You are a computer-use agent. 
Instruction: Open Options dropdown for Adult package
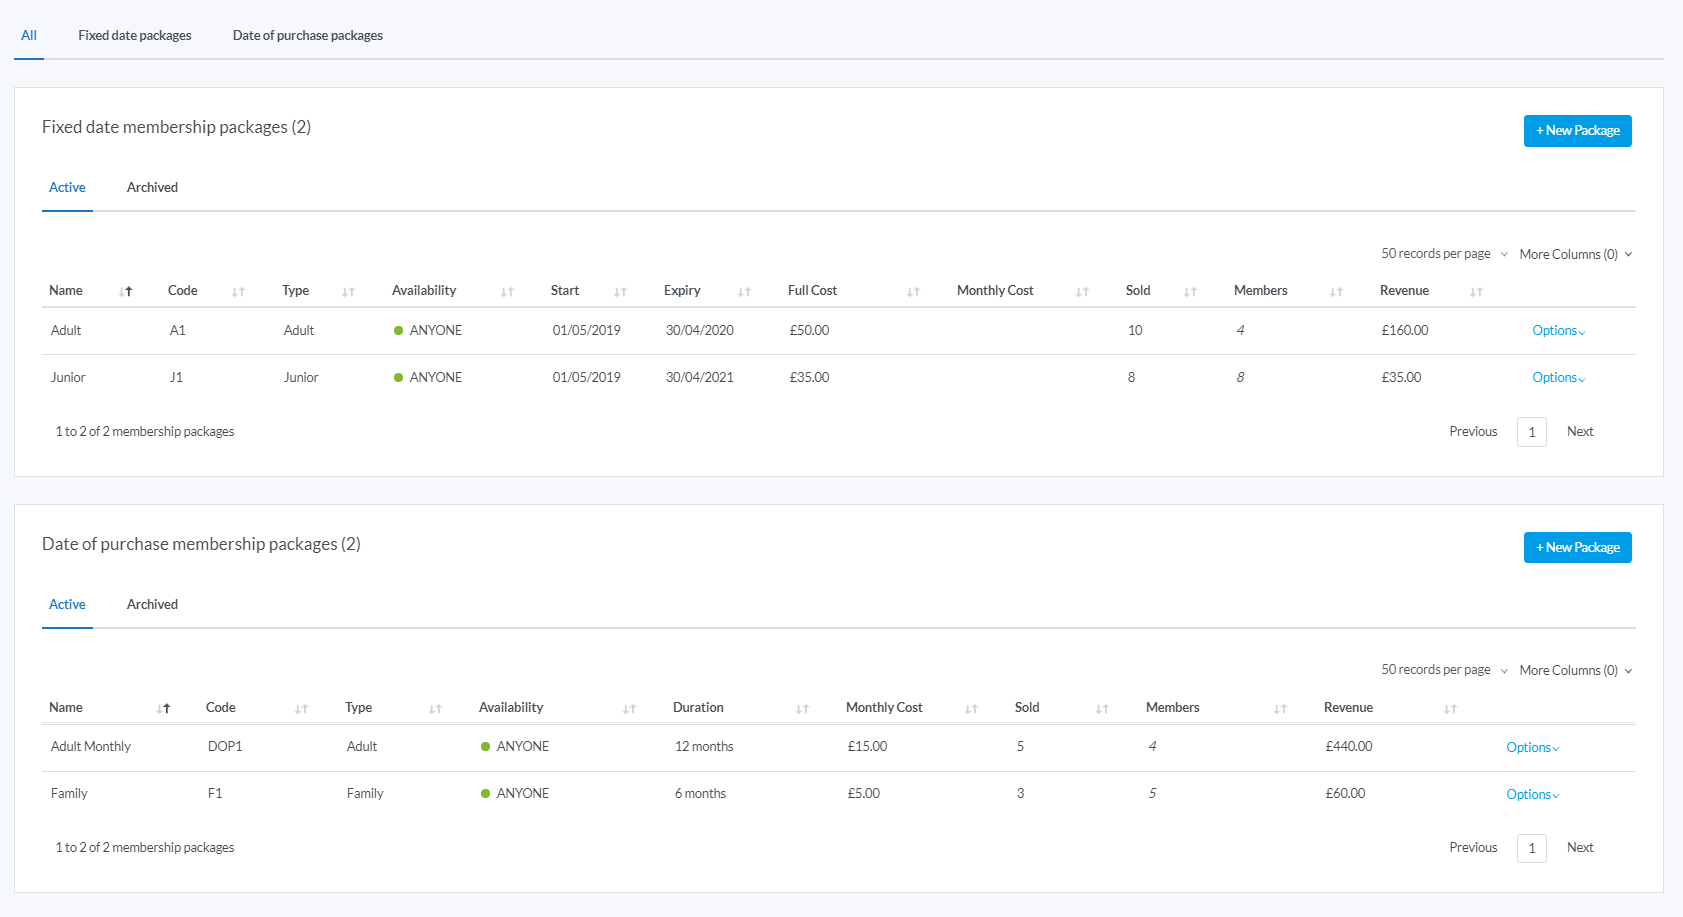click(1558, 331)
